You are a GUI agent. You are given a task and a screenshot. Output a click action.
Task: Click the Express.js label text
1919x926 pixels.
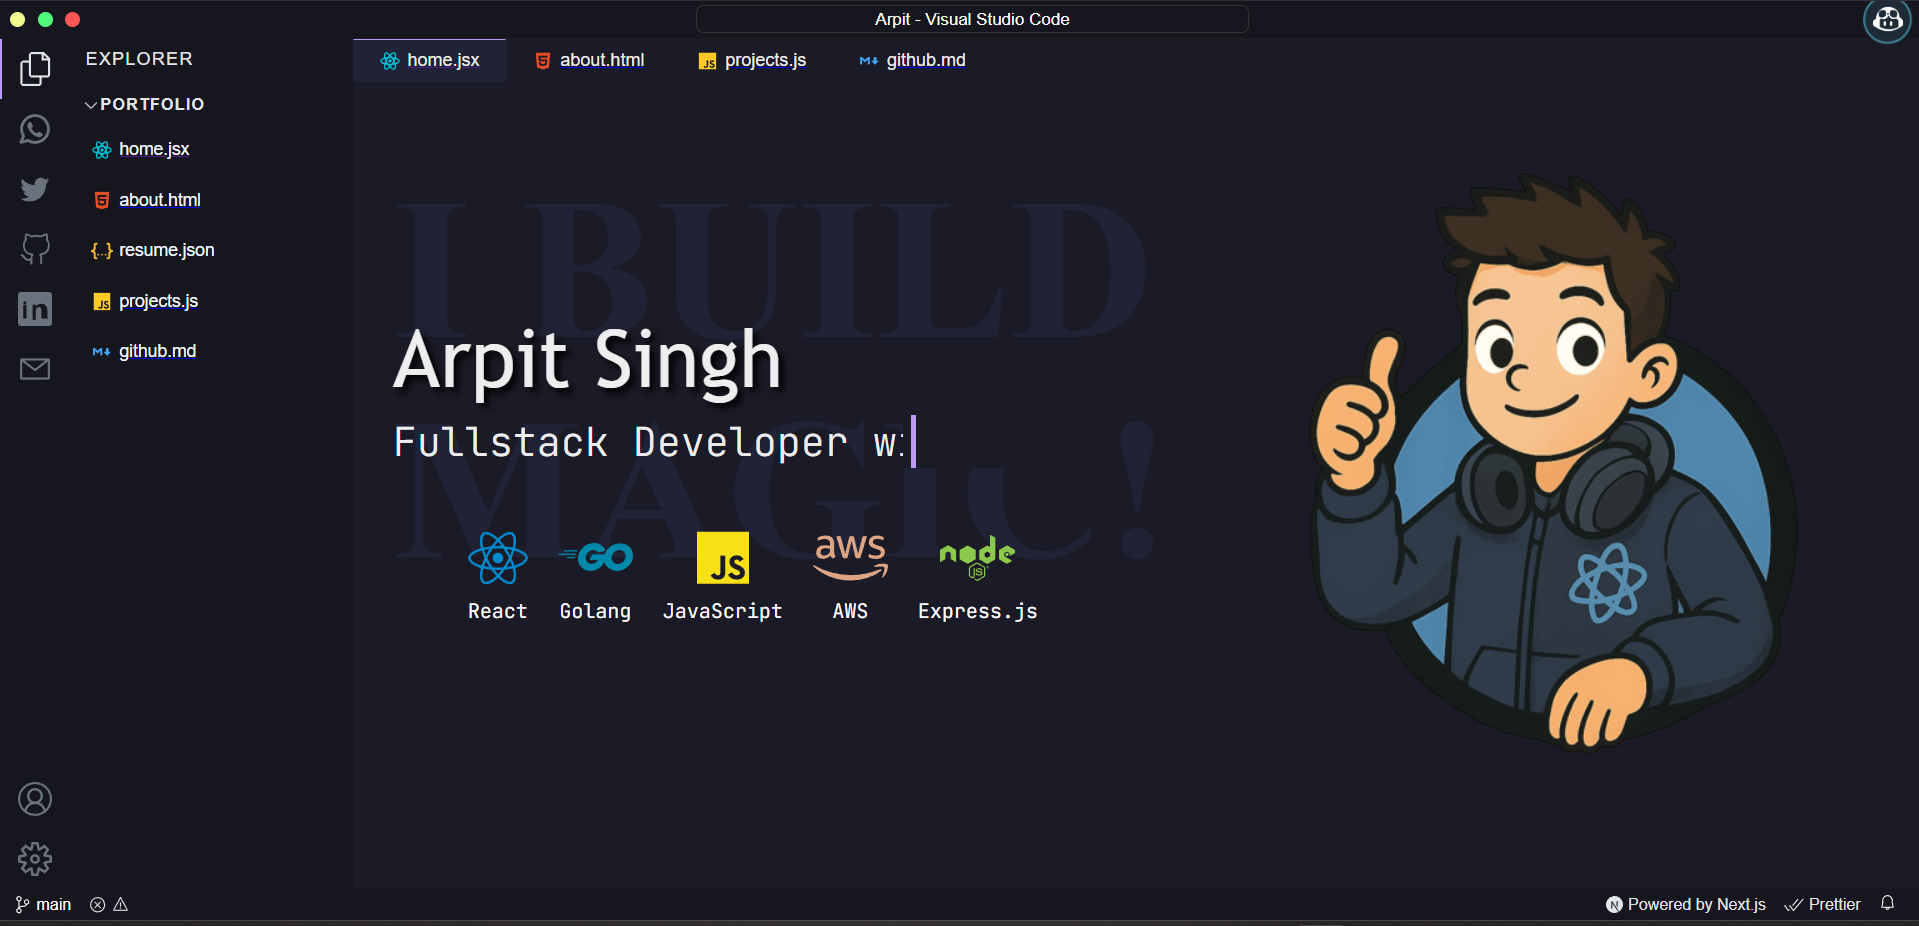tap(977, 611)
